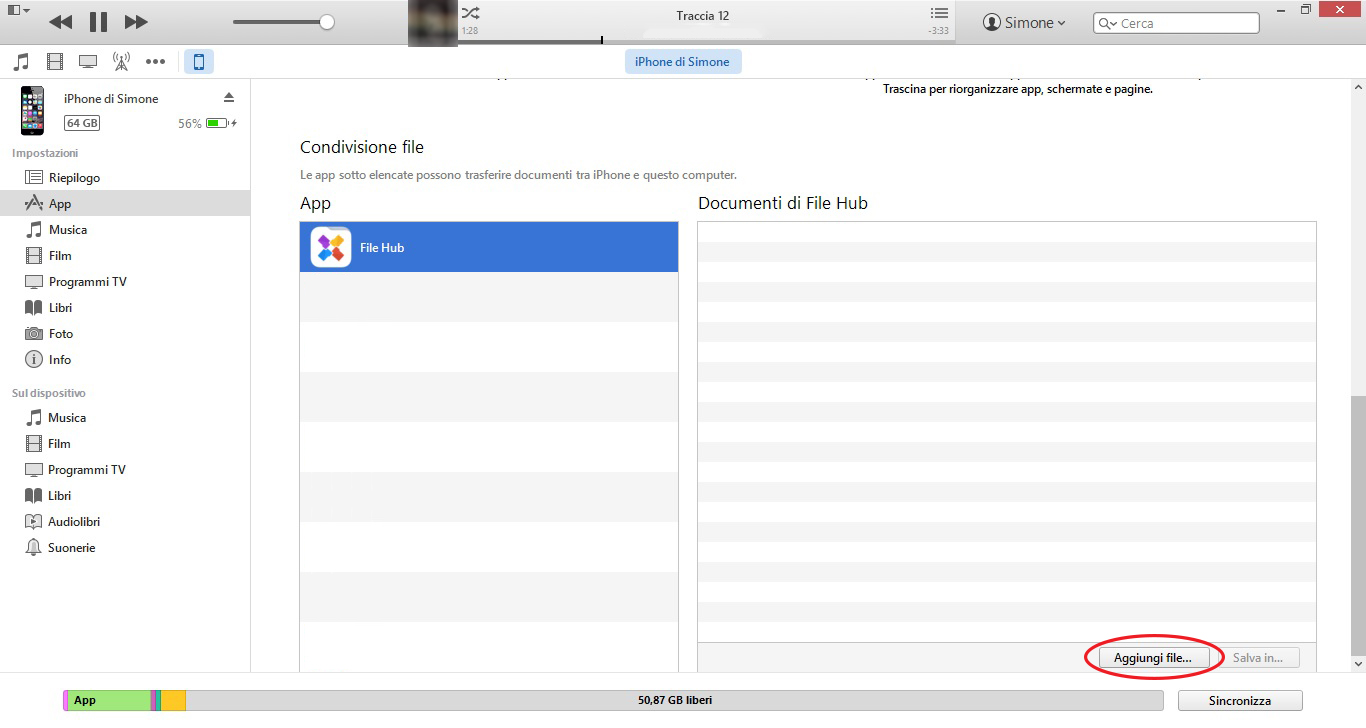Screen dimensions: 1366x728
Task: Click the iPhone thumbnail in sidebar
Action: (33, 110)
